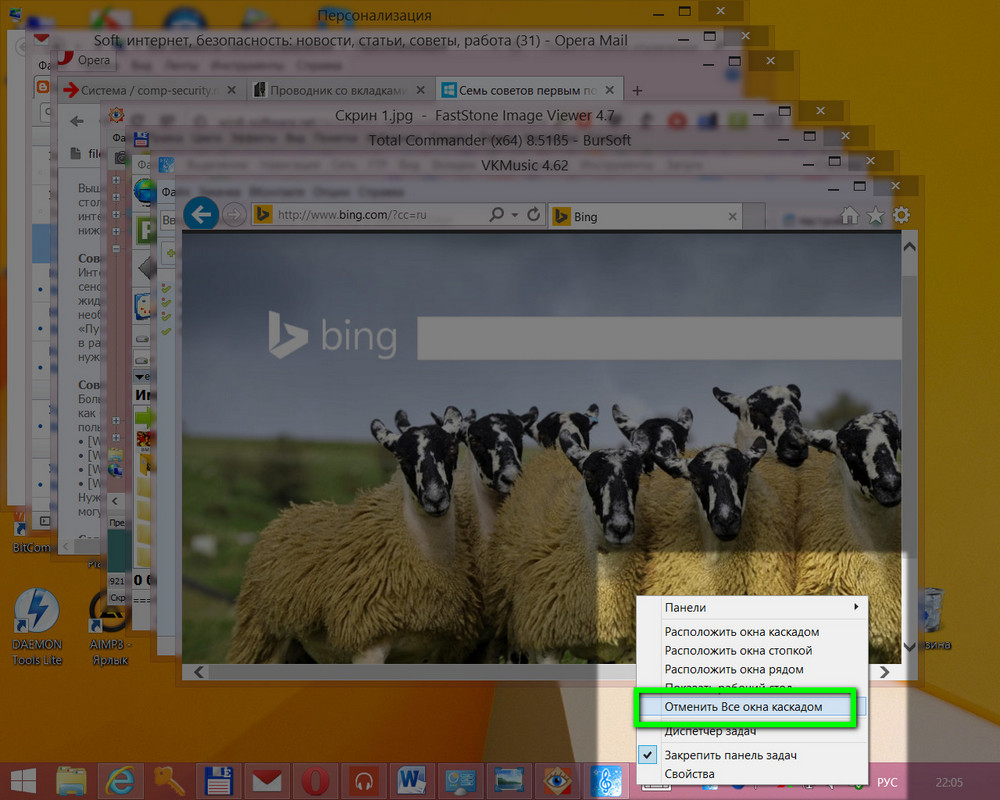Click the Start button on the taskbar
The image size is (1000, 800).
point(23,781)
